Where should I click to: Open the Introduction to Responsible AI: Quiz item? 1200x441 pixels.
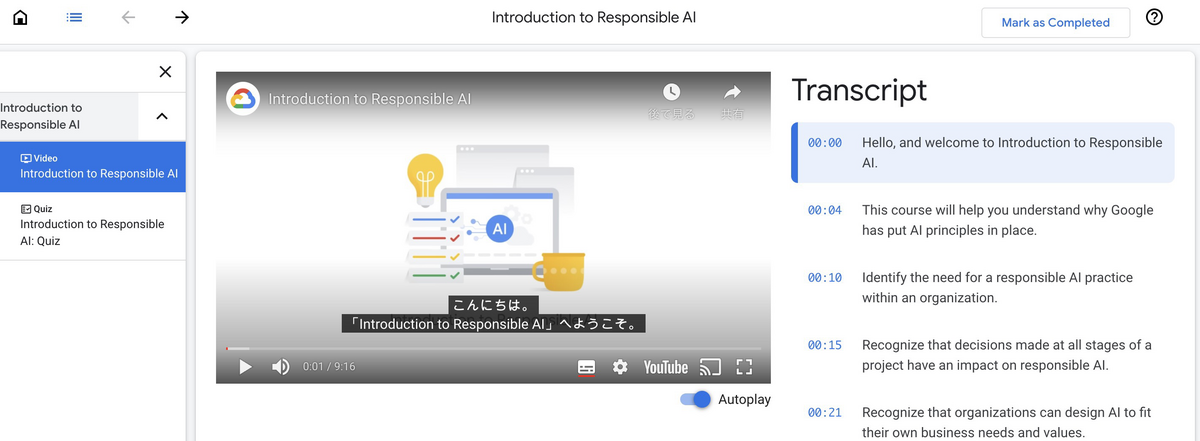[x=92, y=225]
